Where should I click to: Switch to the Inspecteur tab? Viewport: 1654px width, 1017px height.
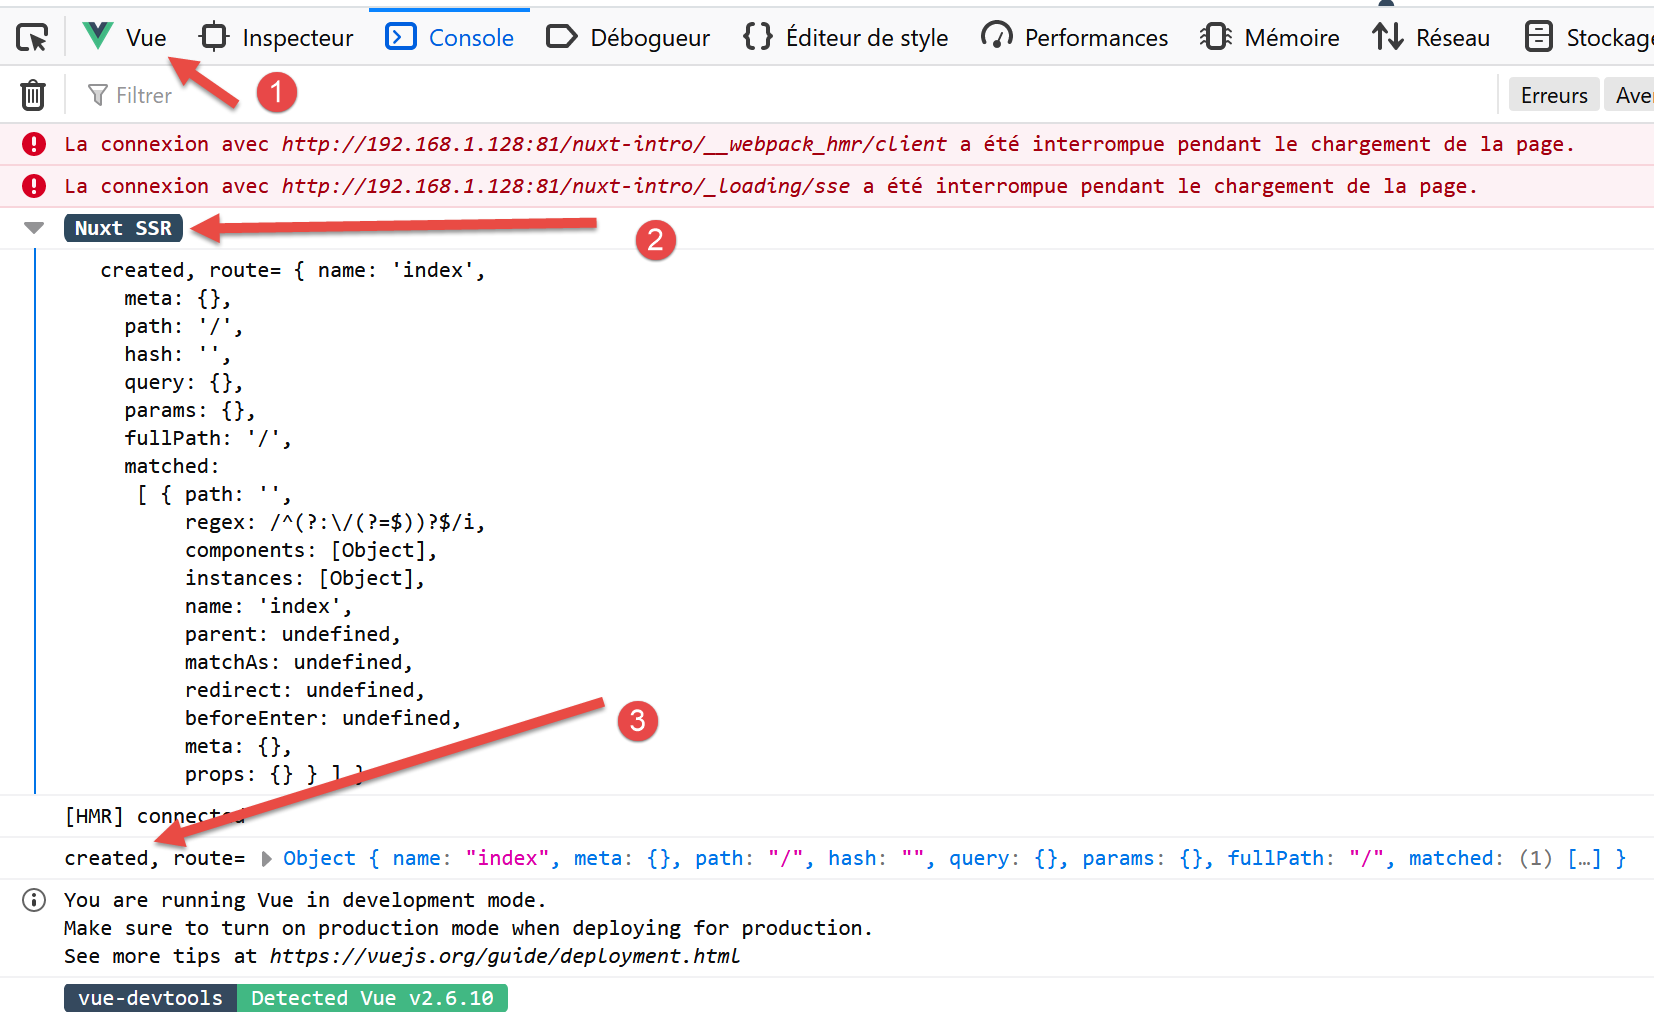tap(277, 38)
